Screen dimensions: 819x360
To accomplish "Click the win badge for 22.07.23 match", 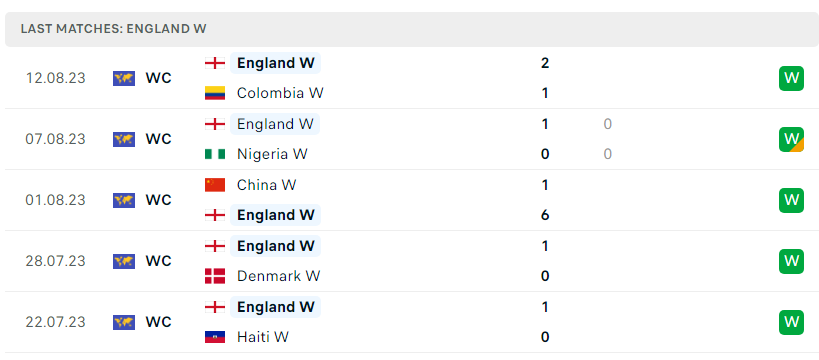I will pyautogui.click(x=791, y=322).
